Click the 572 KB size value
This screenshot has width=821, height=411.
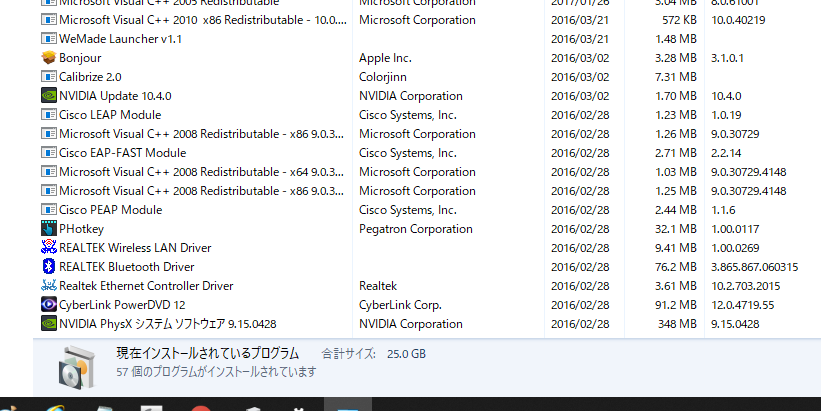(679, 20)
